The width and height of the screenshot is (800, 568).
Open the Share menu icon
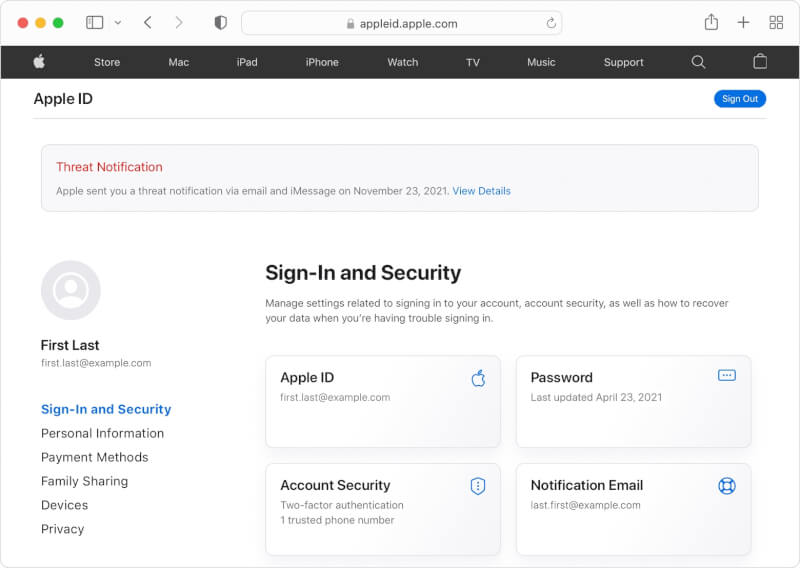pyautogui.click(x=711, y=22)
